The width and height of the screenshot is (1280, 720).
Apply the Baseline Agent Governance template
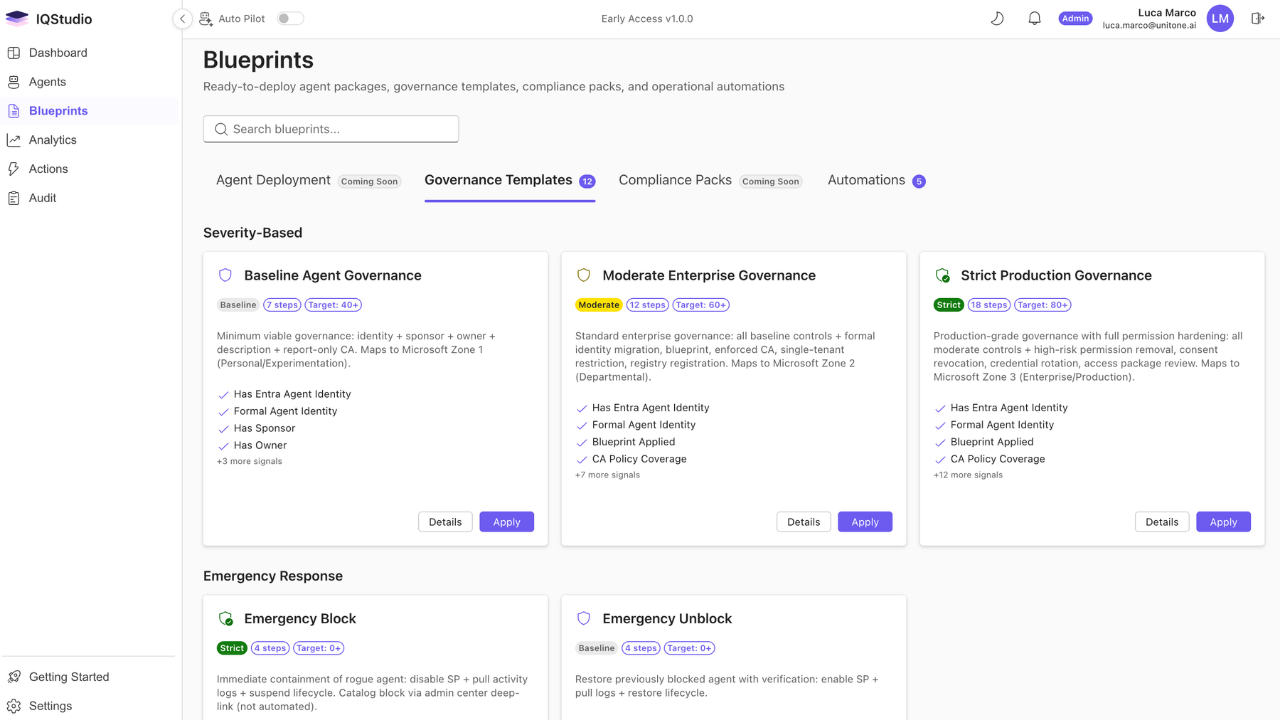click(x=507, y=522)
